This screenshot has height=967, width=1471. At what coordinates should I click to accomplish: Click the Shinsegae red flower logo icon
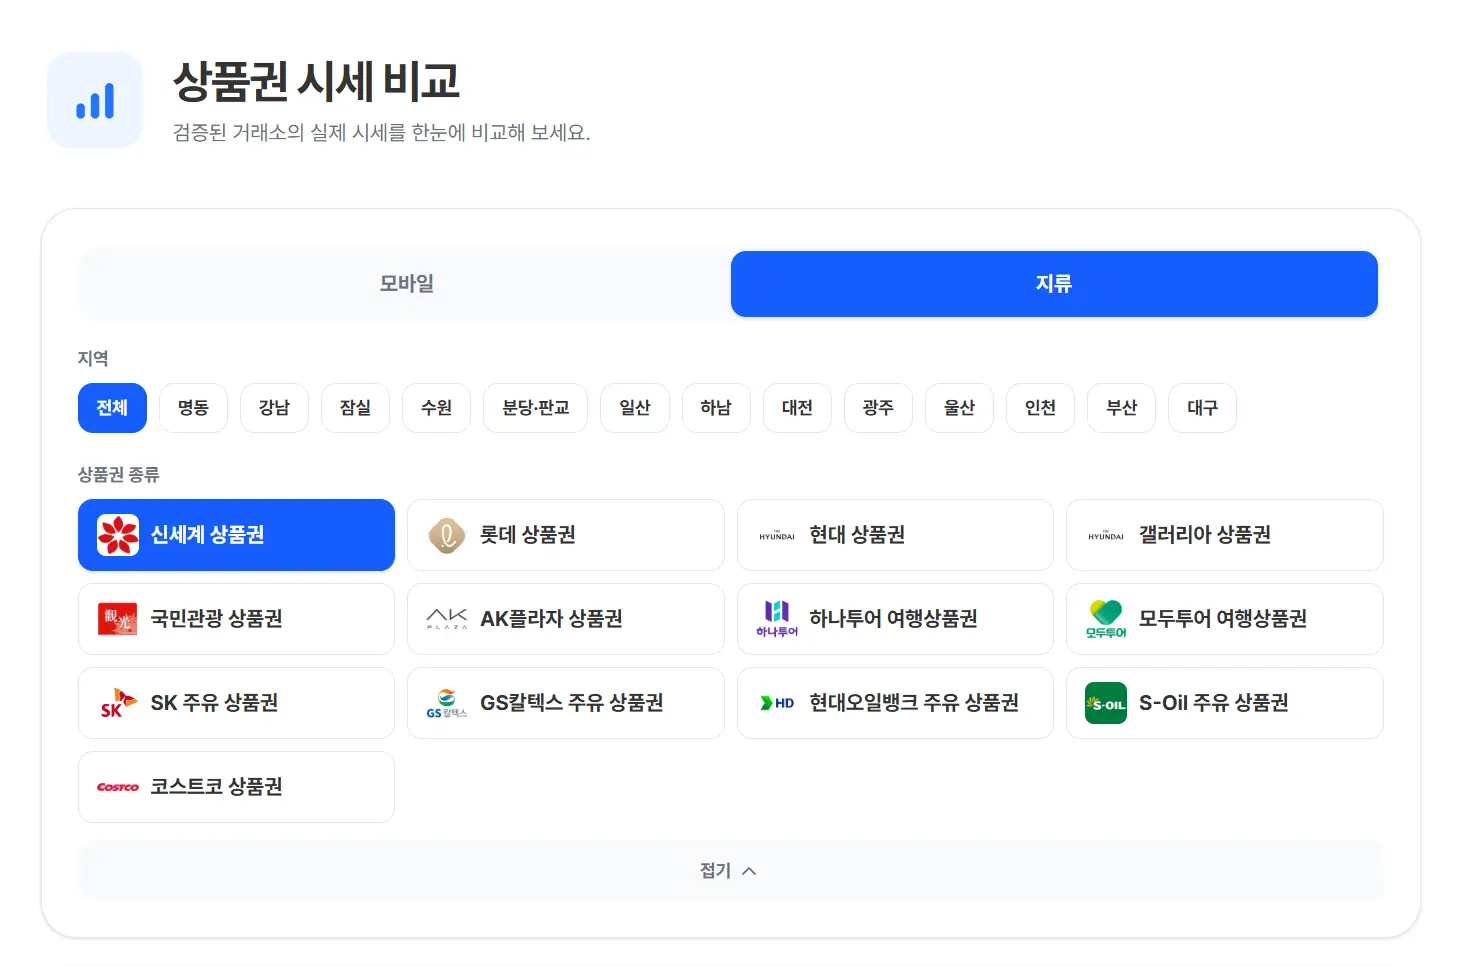point(118,535)
